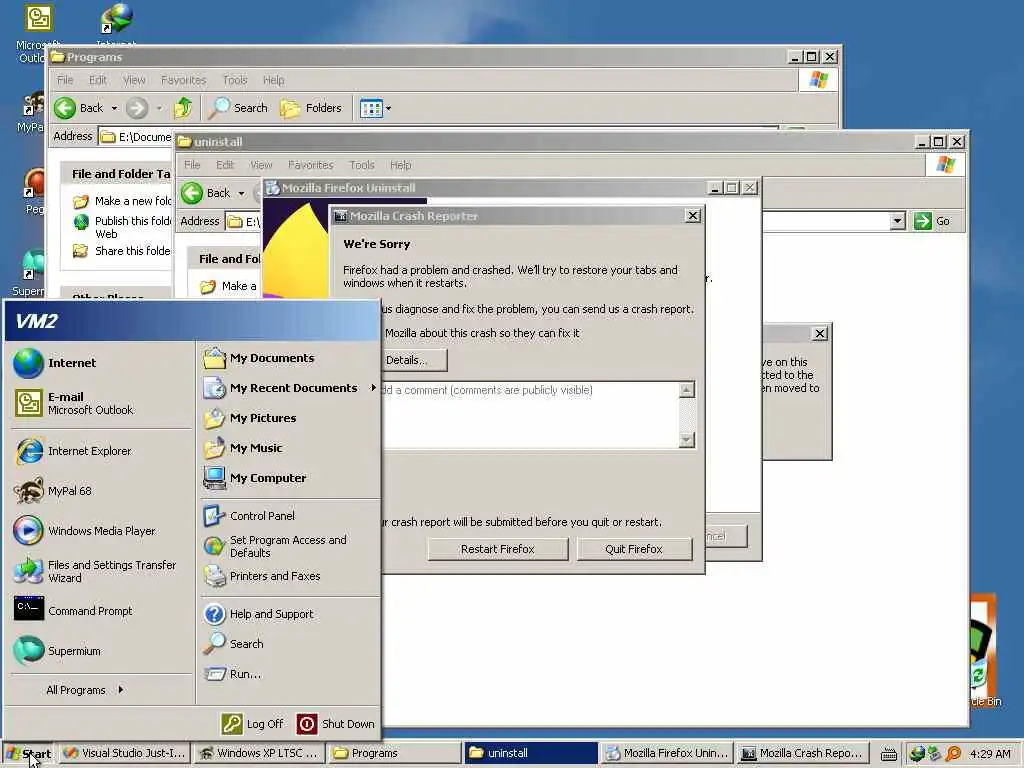1024x768 pixels.
Task: Close small dialog behind Crash Reporter
Action: pyautogui.click(x=820, y=334)
